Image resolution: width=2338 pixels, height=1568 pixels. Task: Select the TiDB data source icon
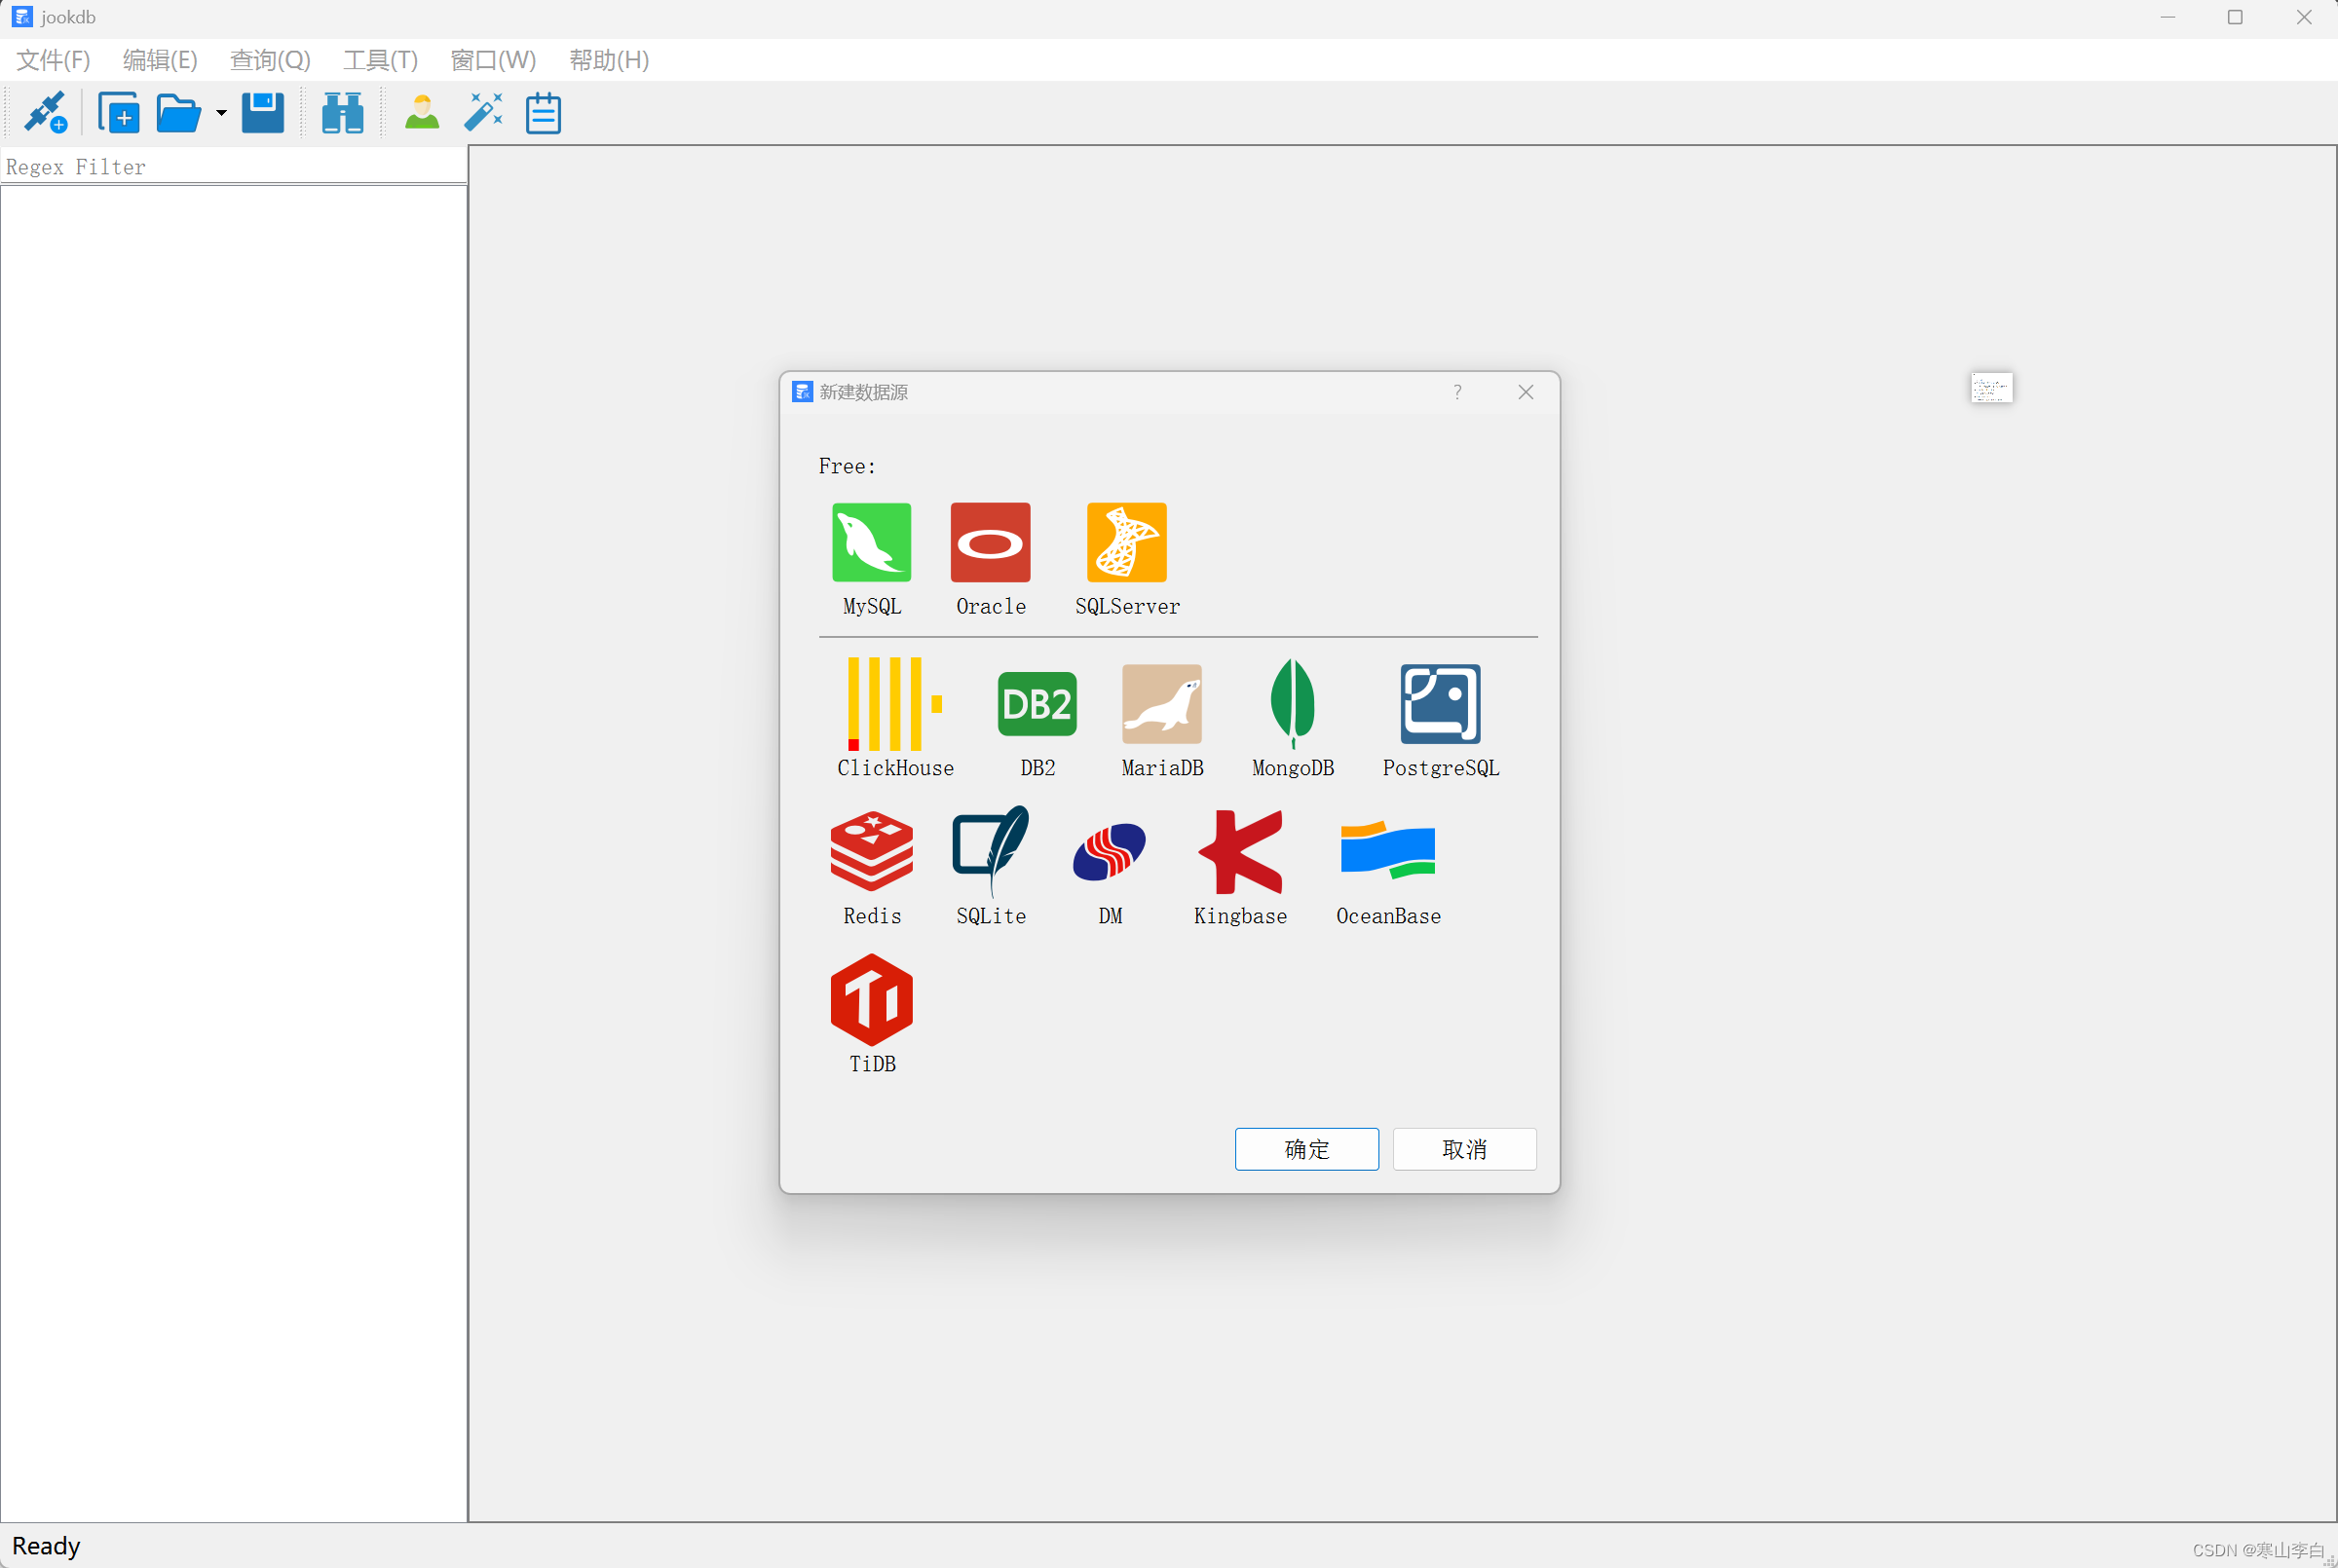coord(871,999)
